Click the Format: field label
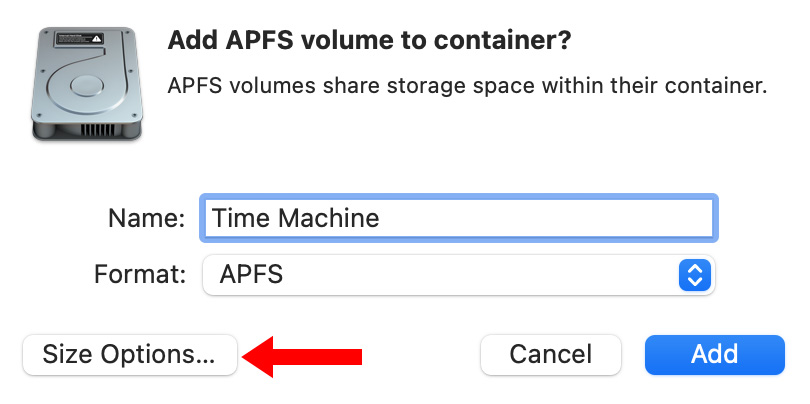The height and width of the screenshot is (404, 810). point(139,274)
